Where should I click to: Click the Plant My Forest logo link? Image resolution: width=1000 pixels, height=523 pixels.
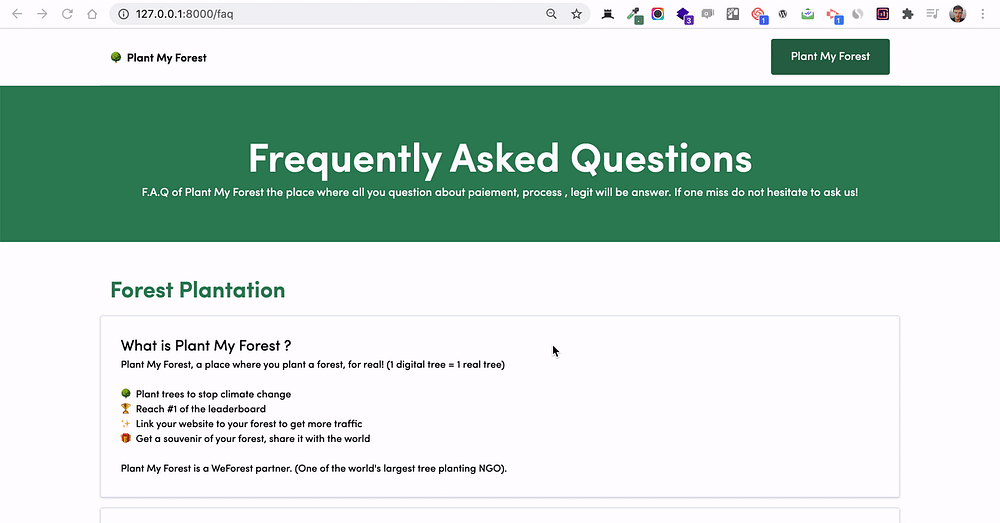[159, 57]
